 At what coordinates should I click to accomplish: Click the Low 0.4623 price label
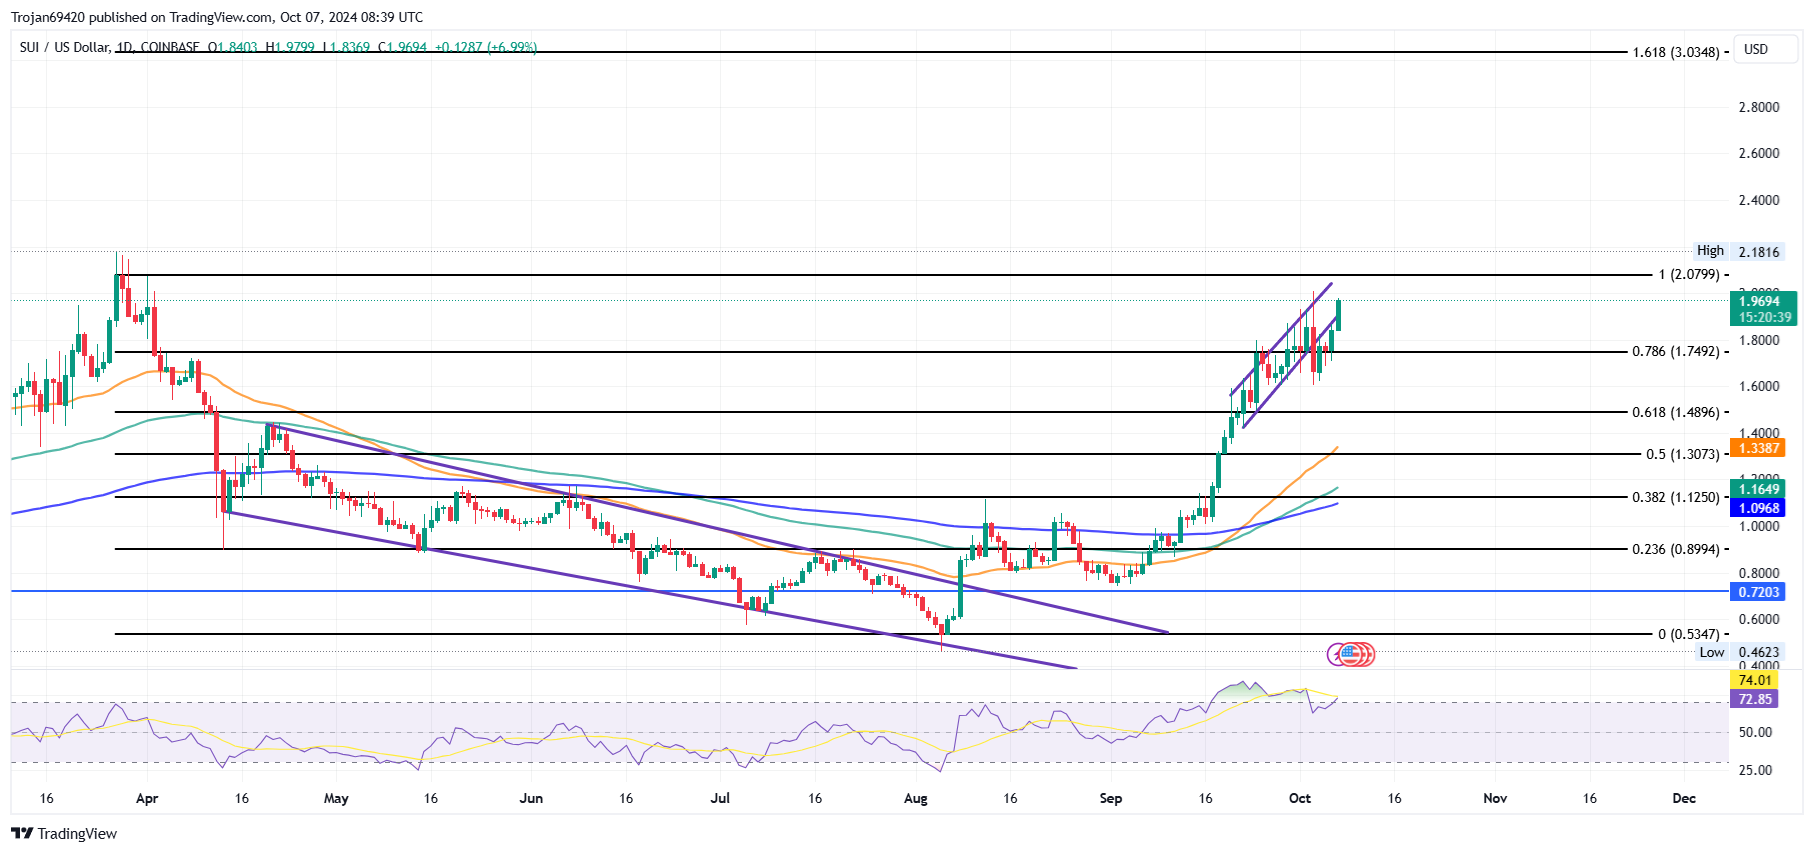tap(1740, 652)
